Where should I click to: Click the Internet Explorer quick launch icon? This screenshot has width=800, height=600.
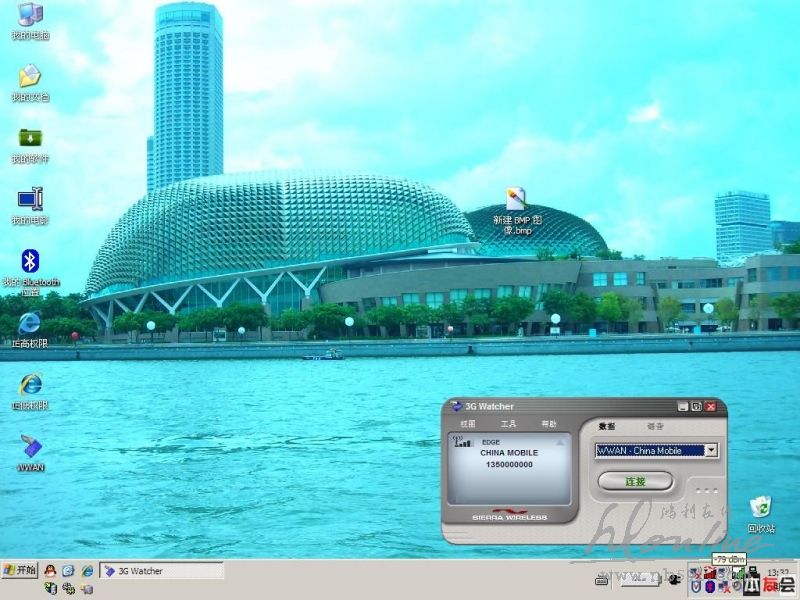[x=87, y=570]
